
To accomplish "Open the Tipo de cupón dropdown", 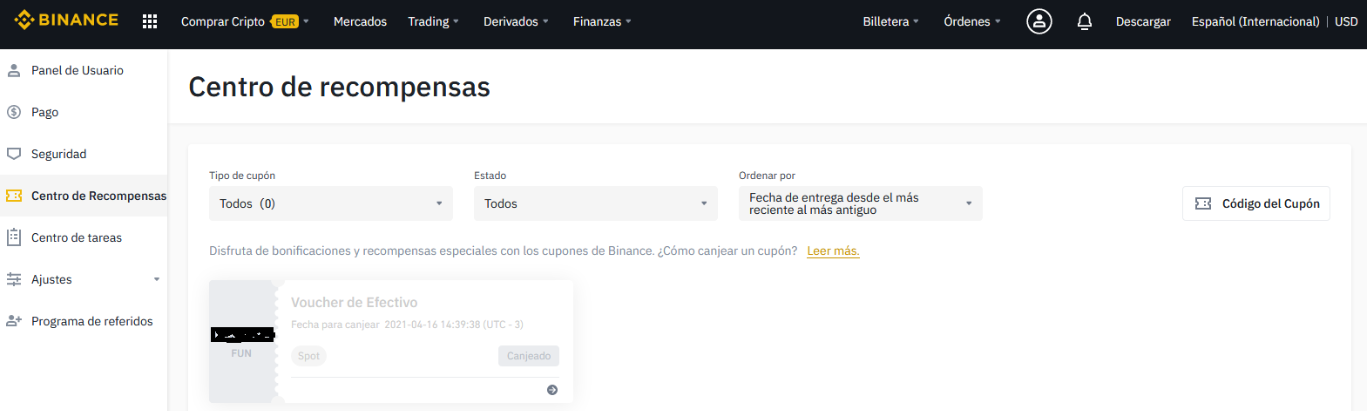I will click(x=331, y=203).
